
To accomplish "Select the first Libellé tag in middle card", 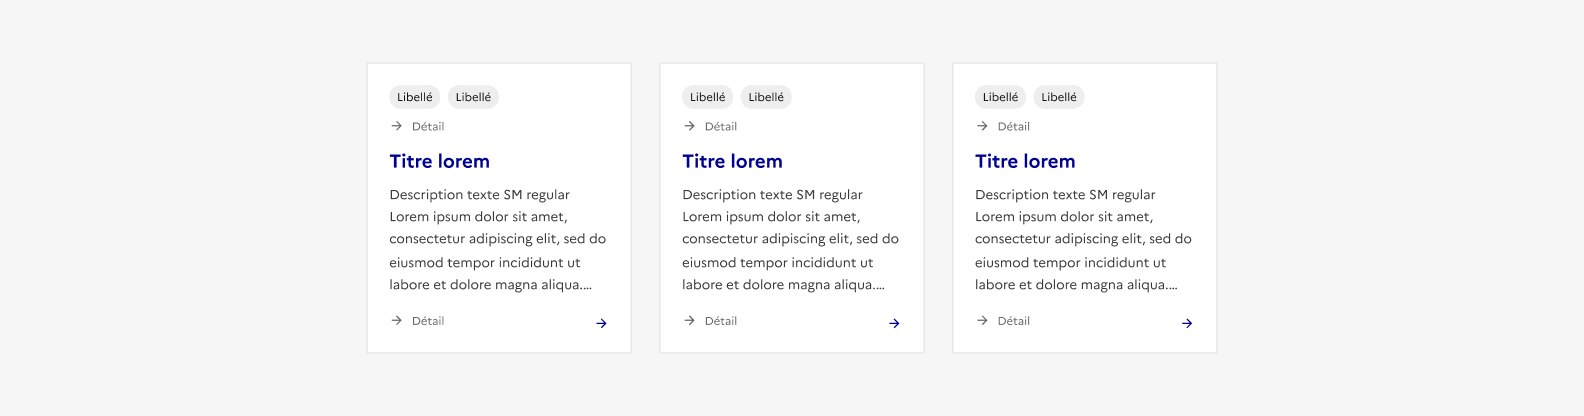I will coord(707,97).
